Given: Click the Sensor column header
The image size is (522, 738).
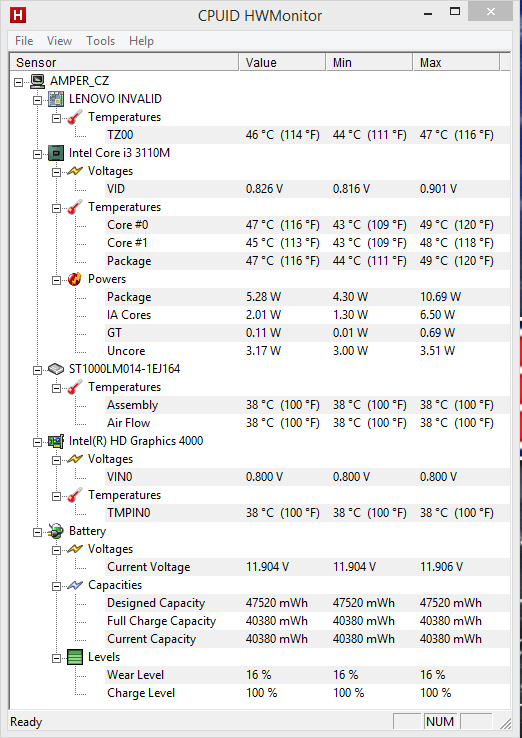Looking at the screenshot, I should (124, 63).
